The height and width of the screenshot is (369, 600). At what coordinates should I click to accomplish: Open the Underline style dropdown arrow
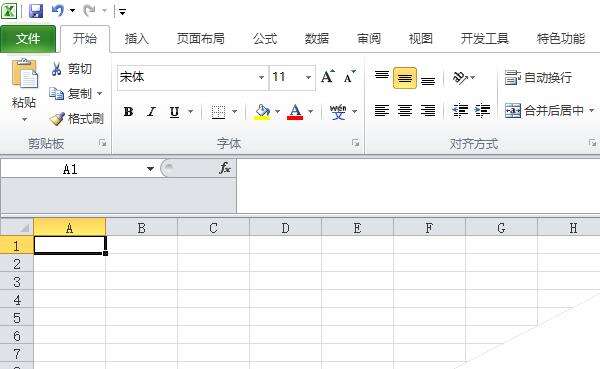190,112
